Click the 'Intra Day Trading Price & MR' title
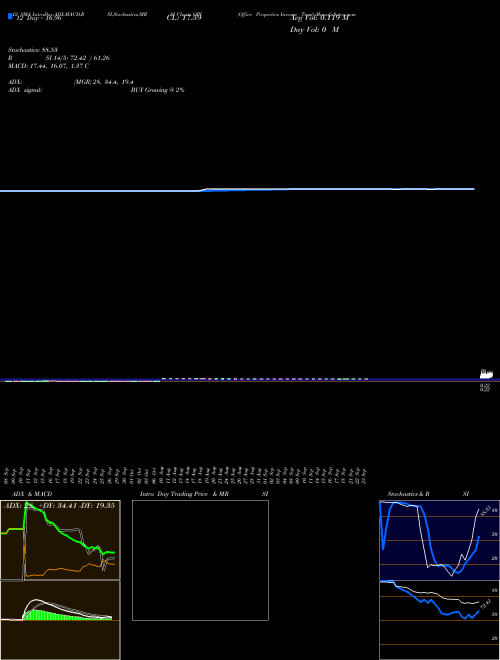 184,494
